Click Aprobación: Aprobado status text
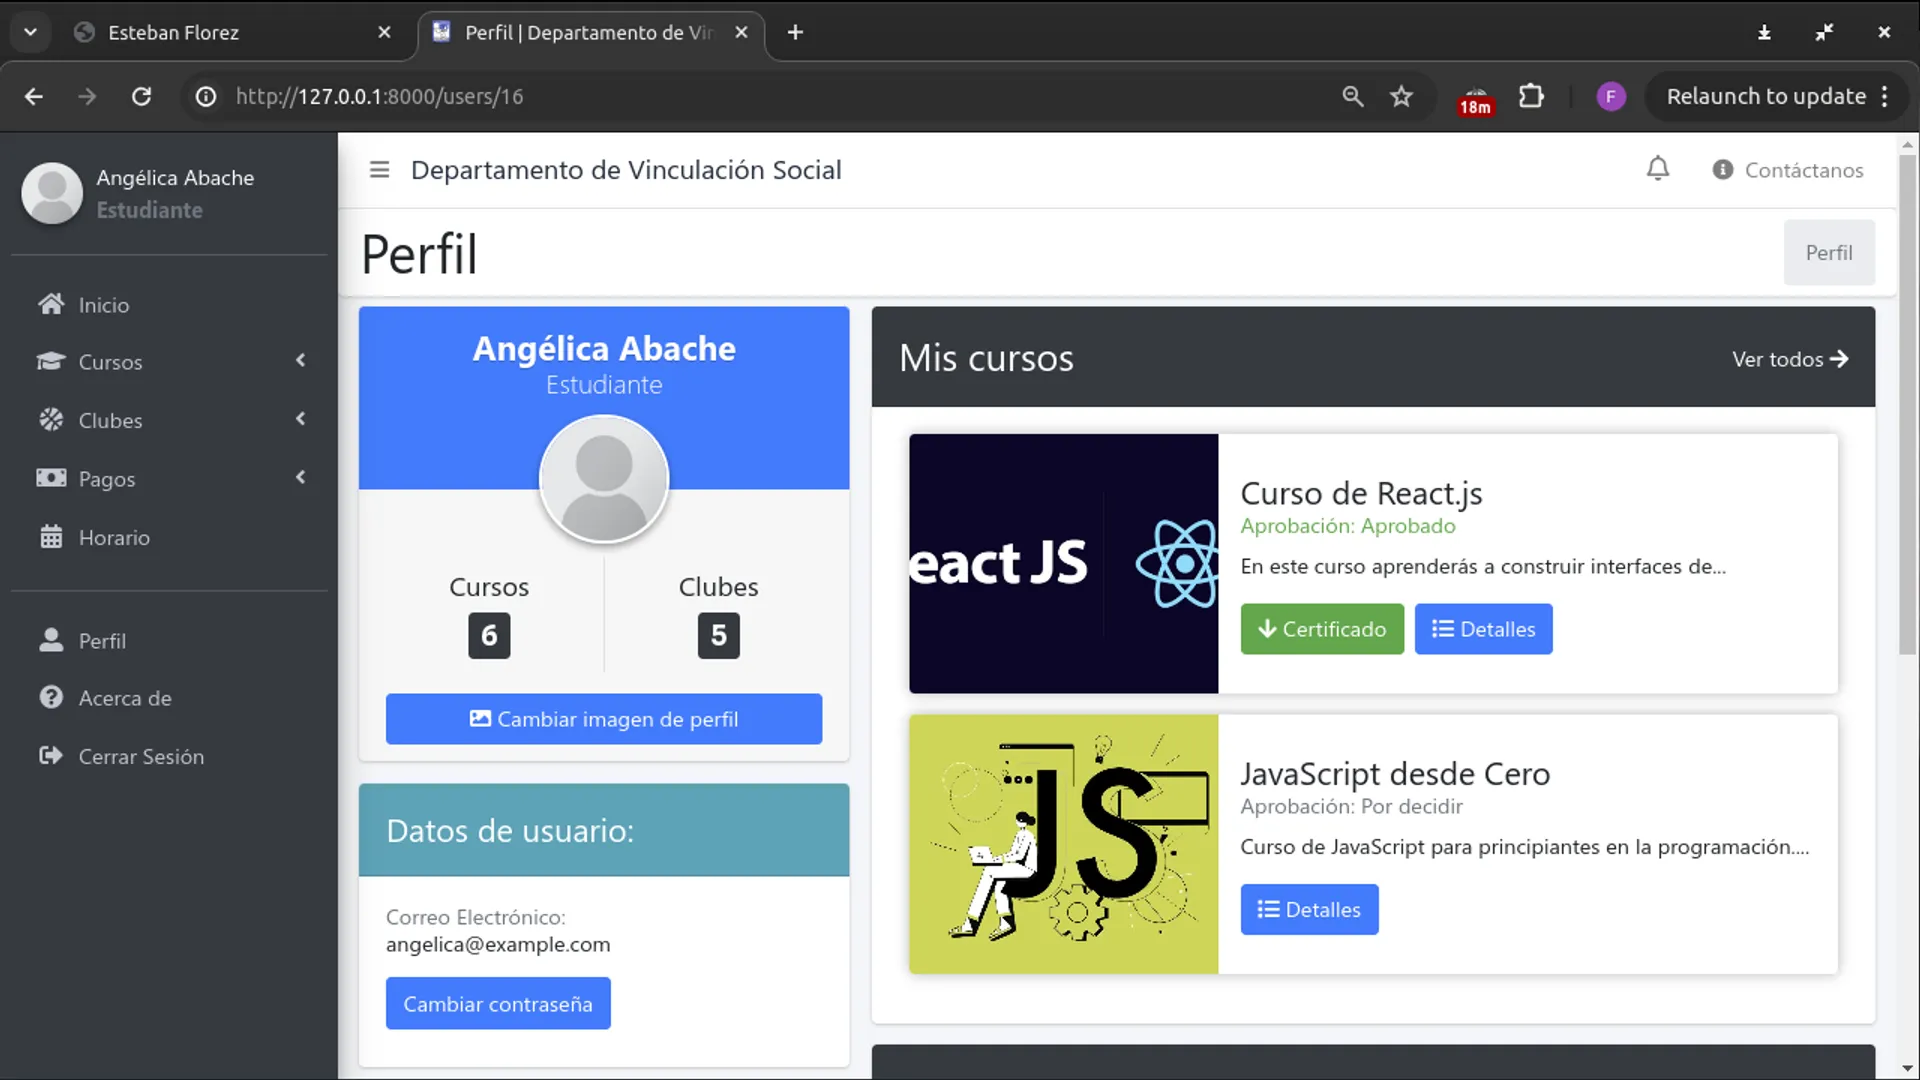 pyautogui.click(x=1348, y=526)
